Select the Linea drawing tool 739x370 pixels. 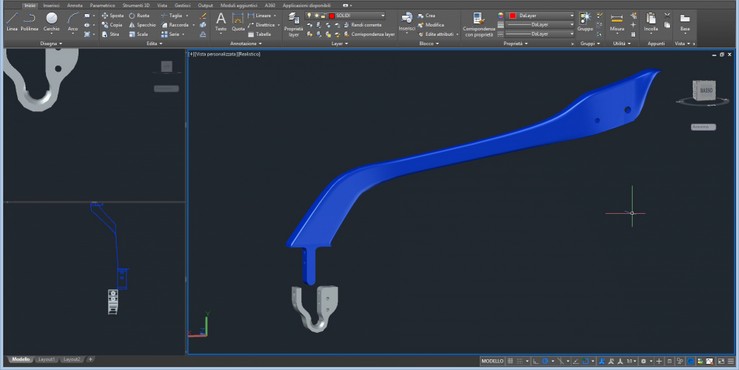[12, 22]
